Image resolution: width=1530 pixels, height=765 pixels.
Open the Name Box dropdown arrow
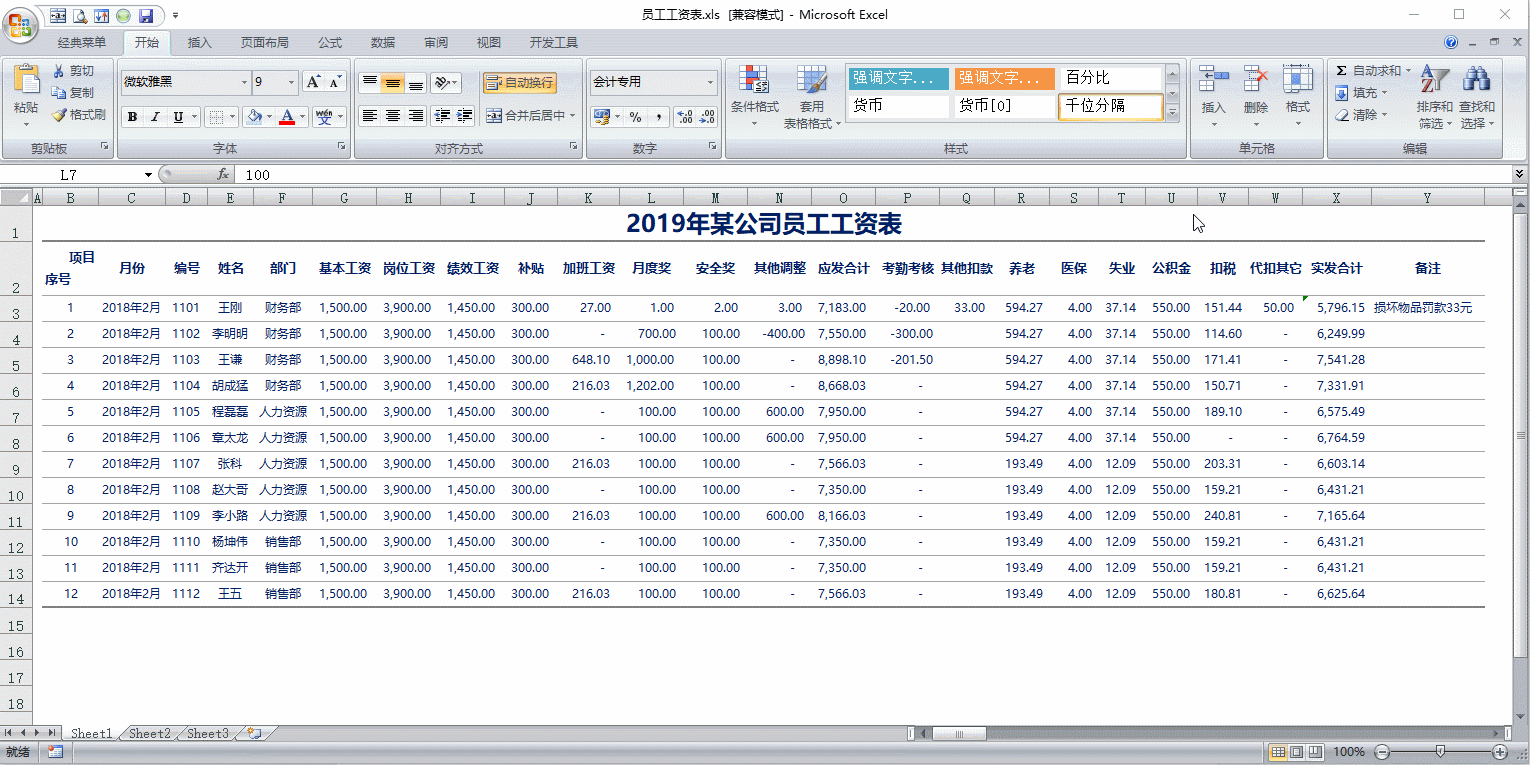[x=148, y=175]
